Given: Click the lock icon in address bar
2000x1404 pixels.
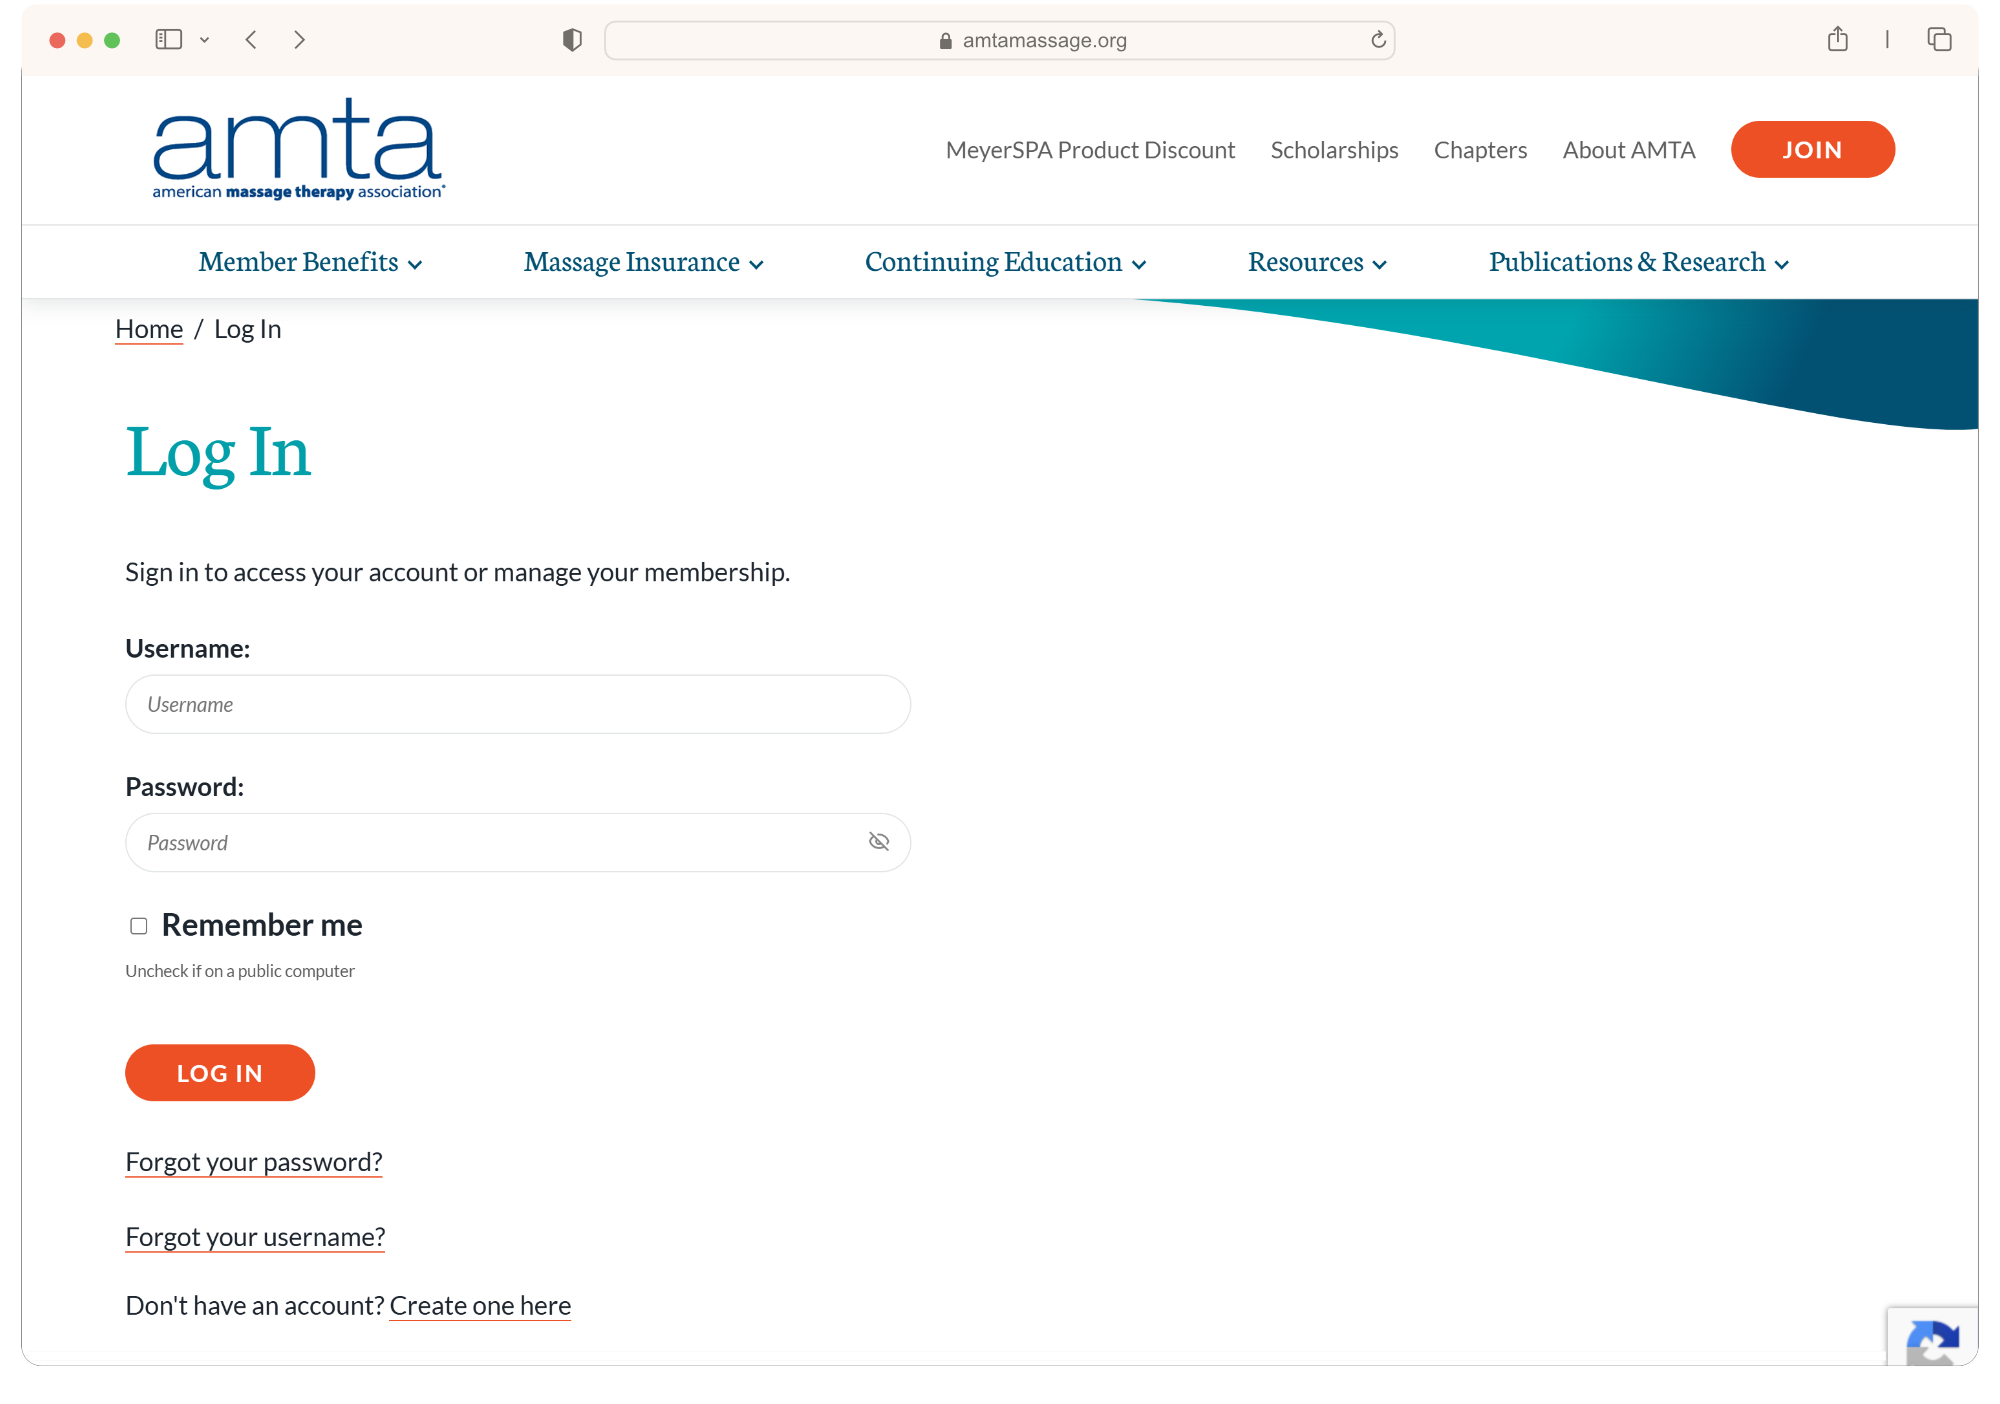Looking at the screenshot, I should coord(945,41).
